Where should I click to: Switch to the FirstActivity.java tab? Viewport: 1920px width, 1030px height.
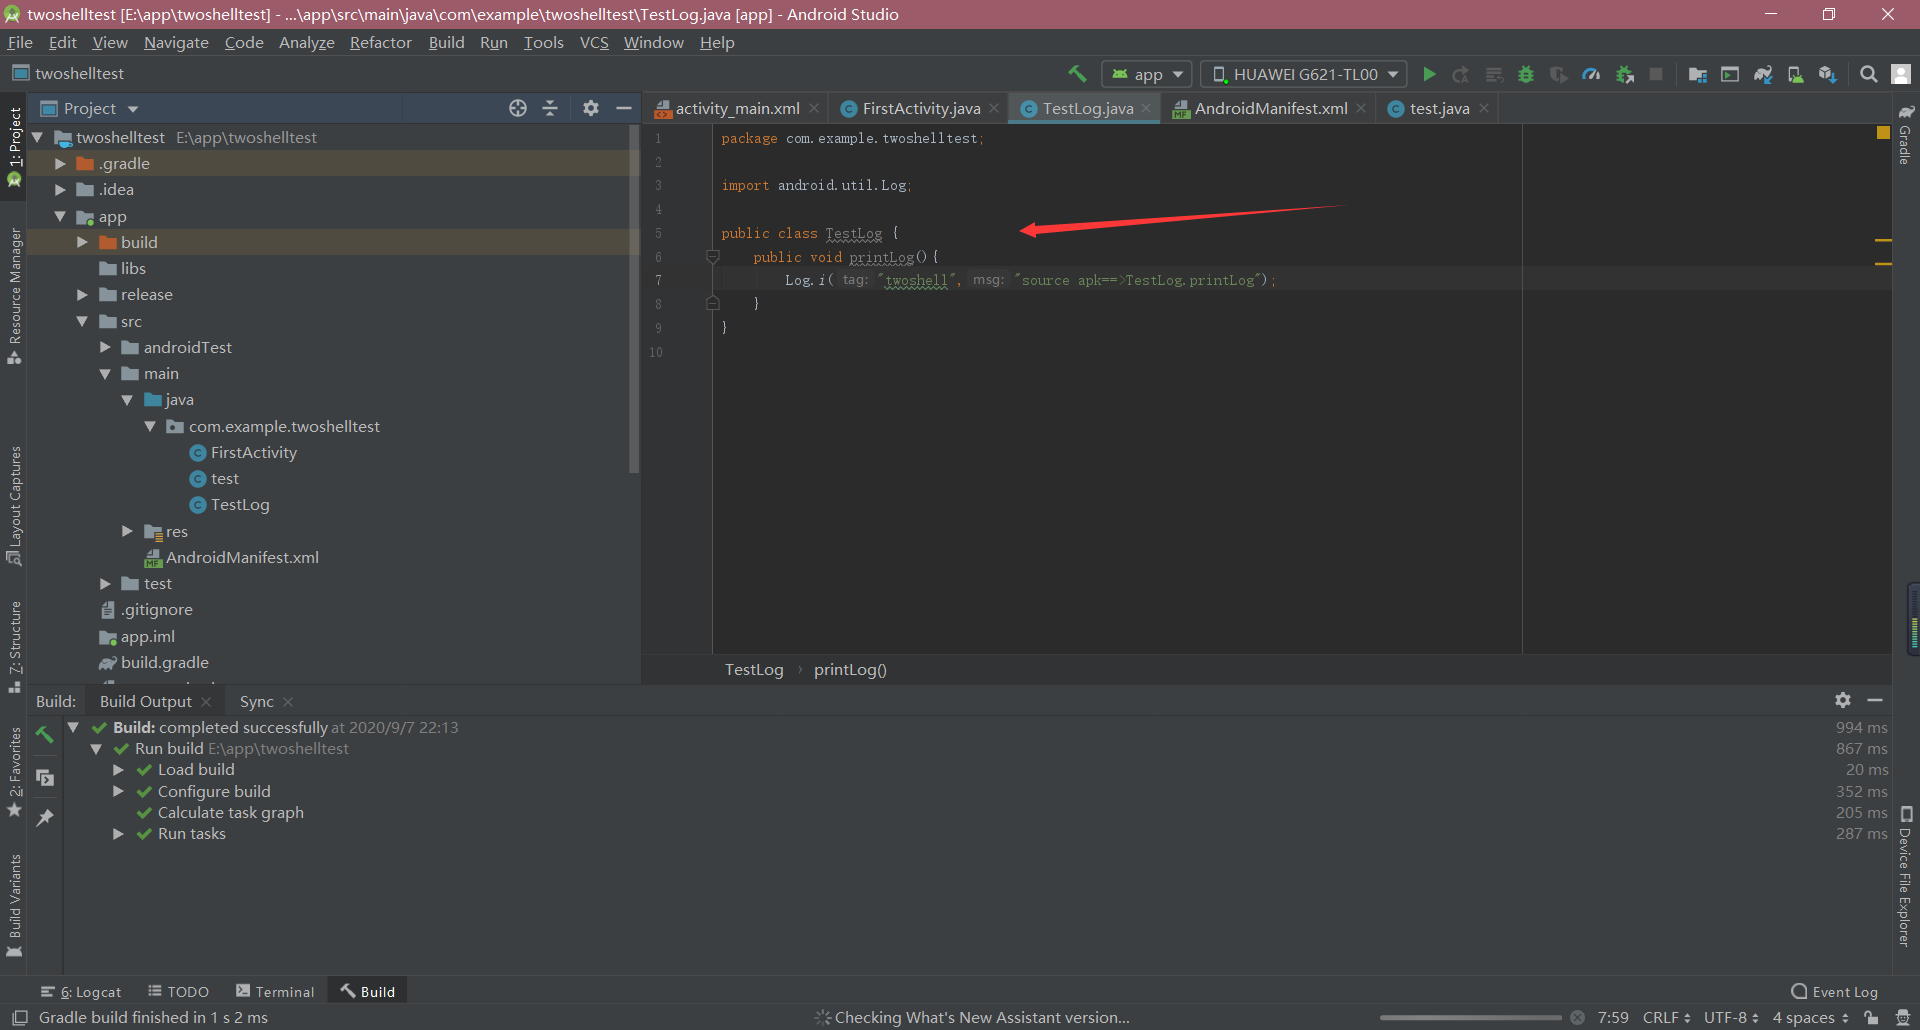[921, 108]
